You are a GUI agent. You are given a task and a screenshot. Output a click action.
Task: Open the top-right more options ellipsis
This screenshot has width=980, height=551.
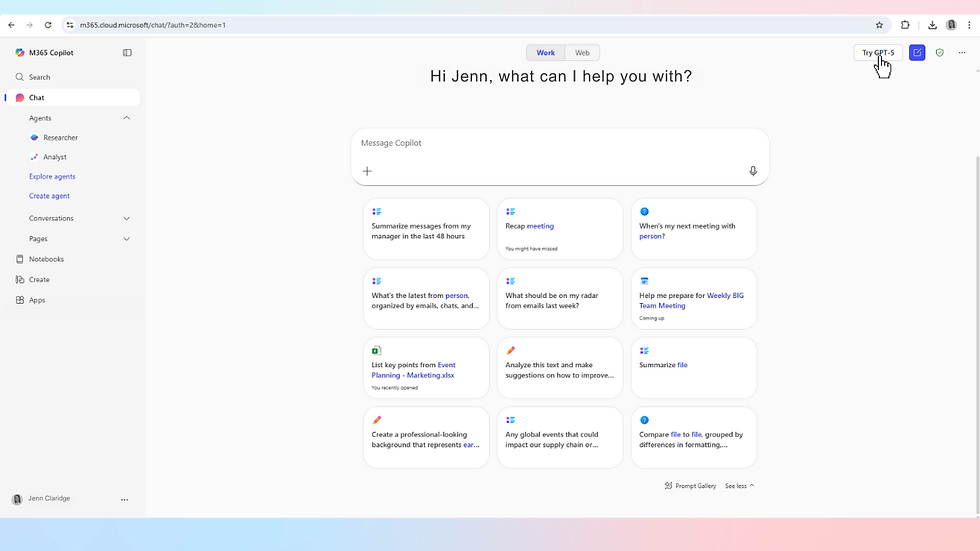[x=962, y=52]
